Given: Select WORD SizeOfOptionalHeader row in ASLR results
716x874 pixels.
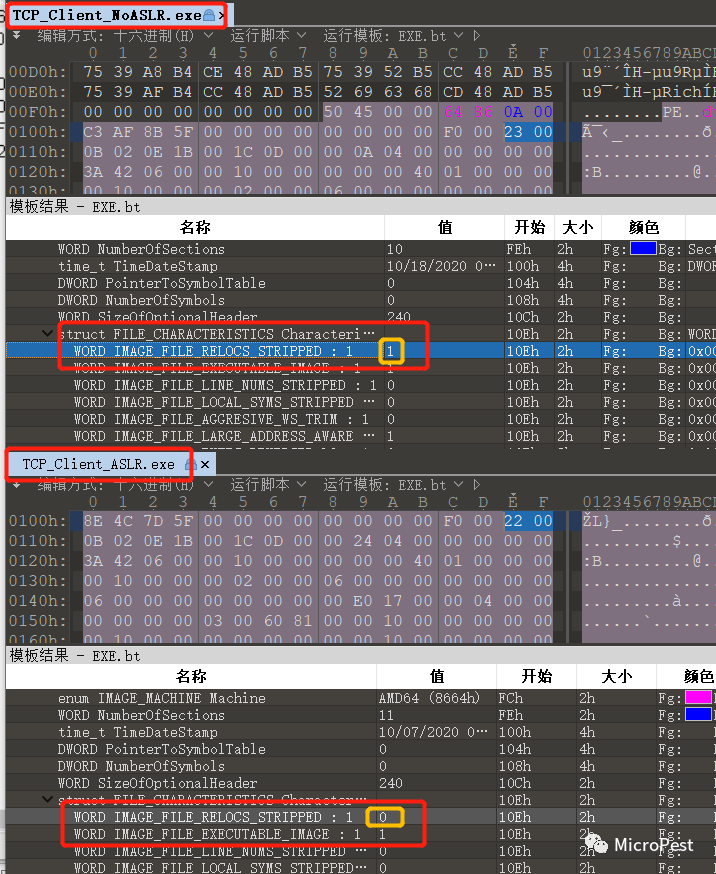Looking at the screenshot, I should pos(361,783).
